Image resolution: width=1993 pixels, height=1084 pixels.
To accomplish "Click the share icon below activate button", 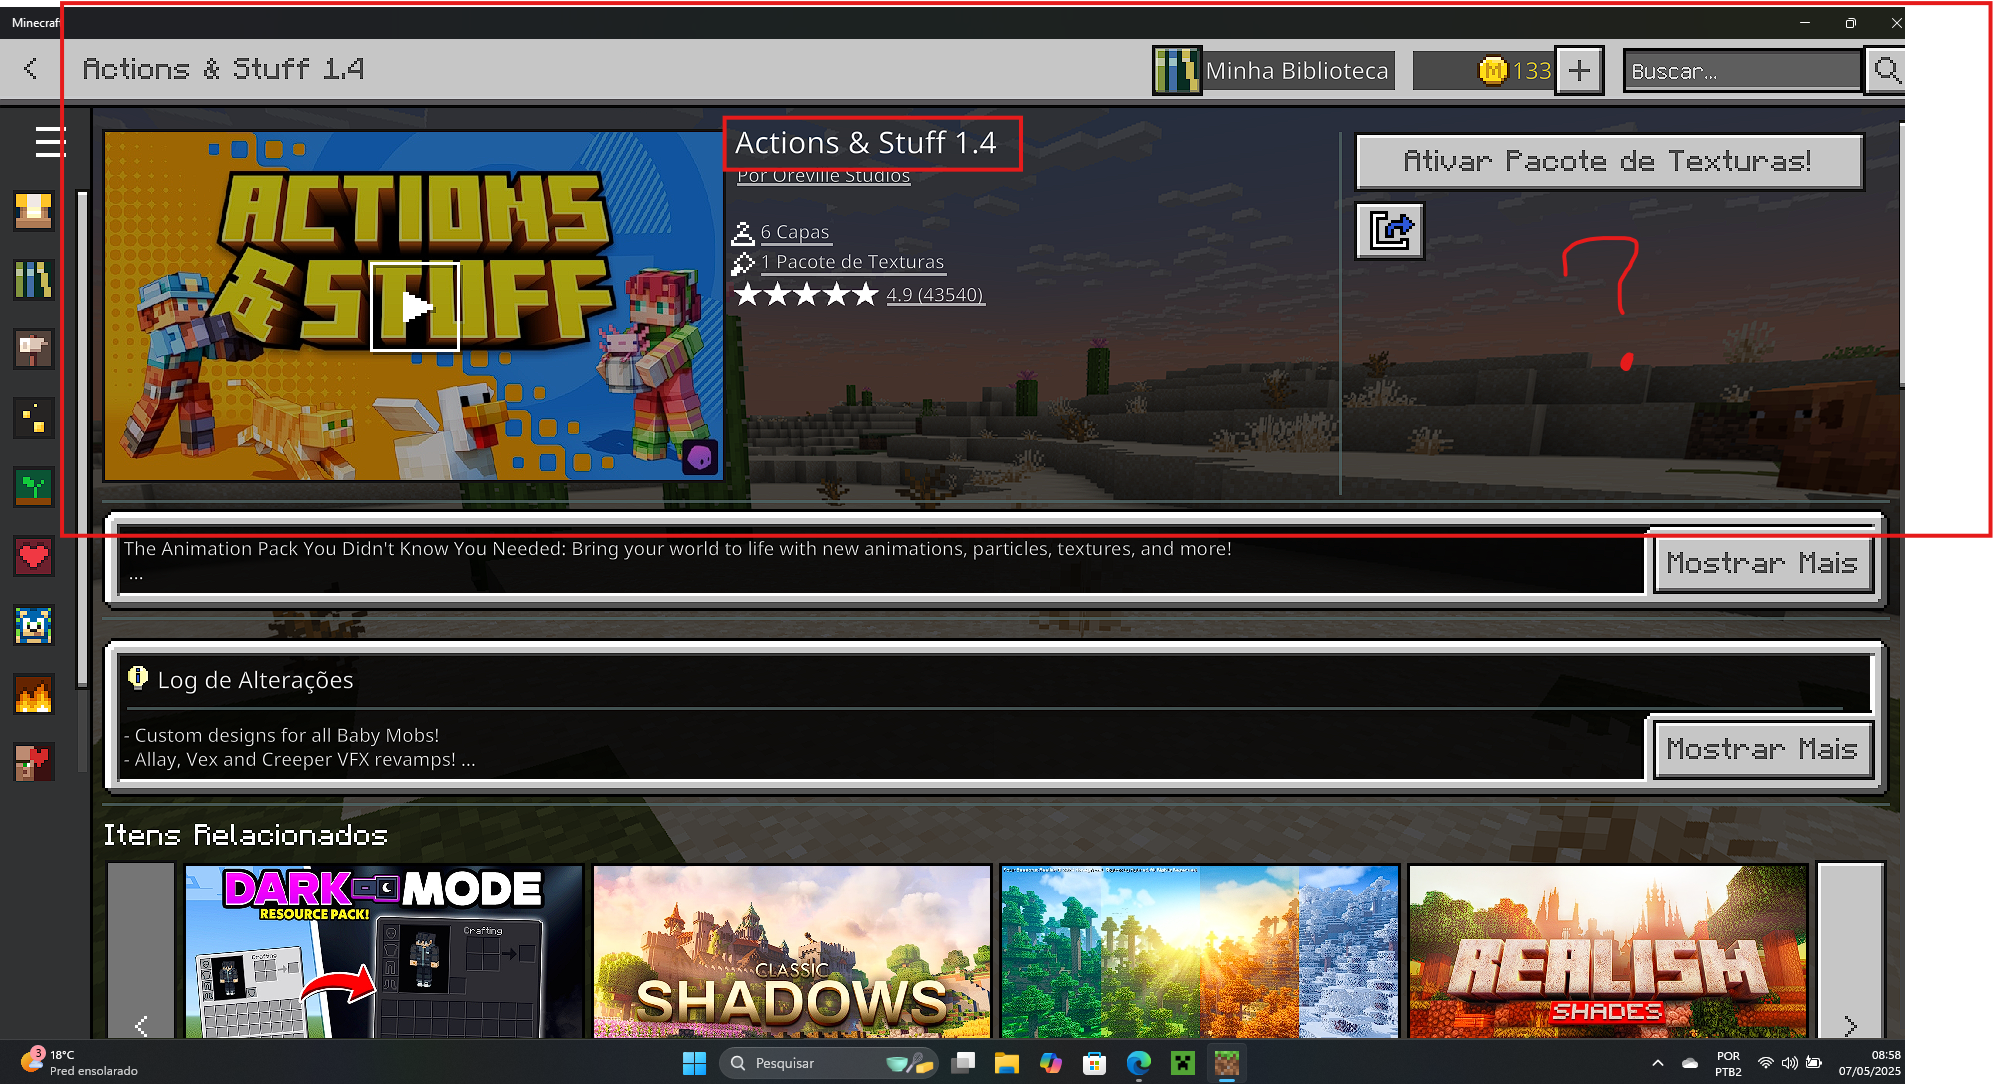I will pyautogui.click(x=1390, y=231).
